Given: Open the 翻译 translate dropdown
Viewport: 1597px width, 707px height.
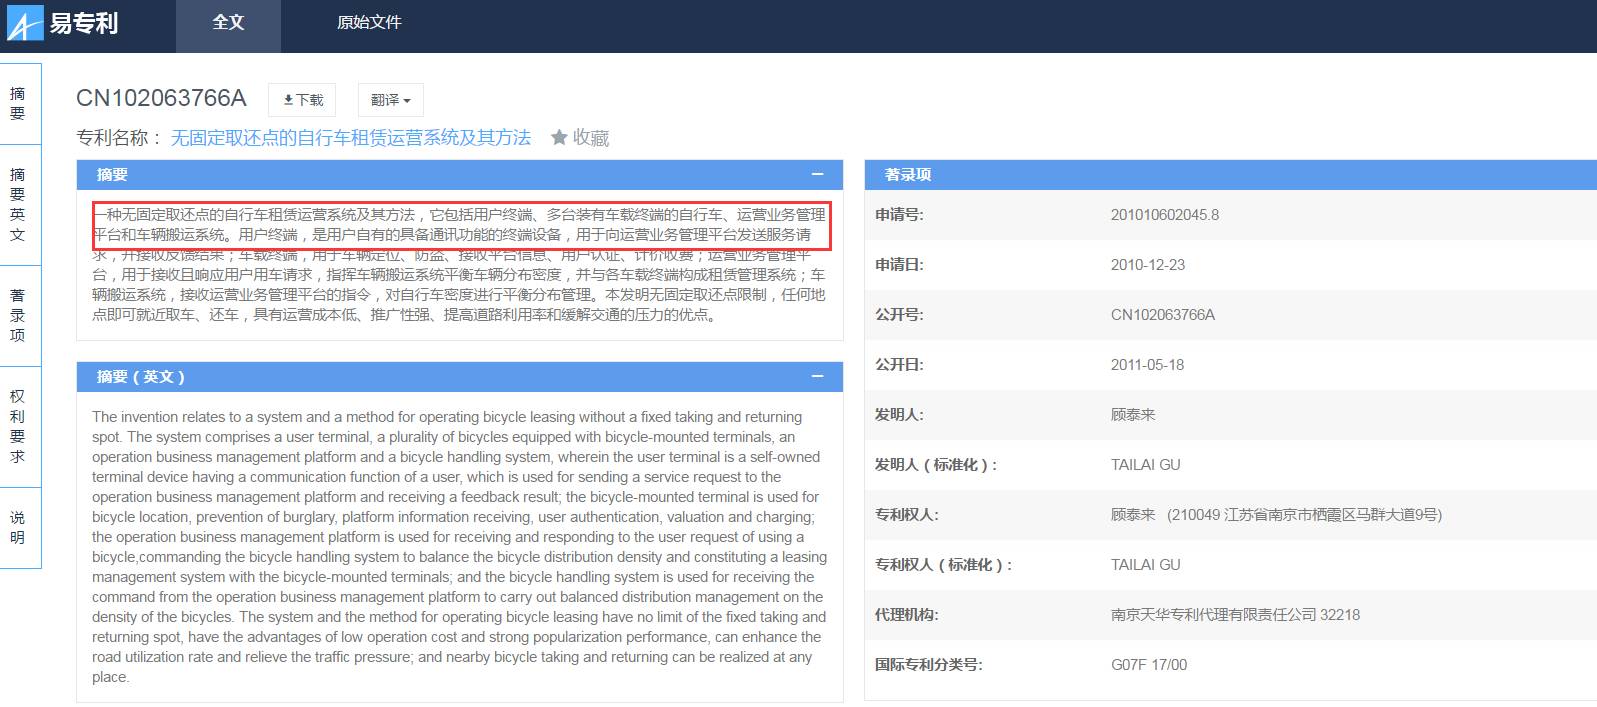Looking at the screenshot, I should pos(390,100).
